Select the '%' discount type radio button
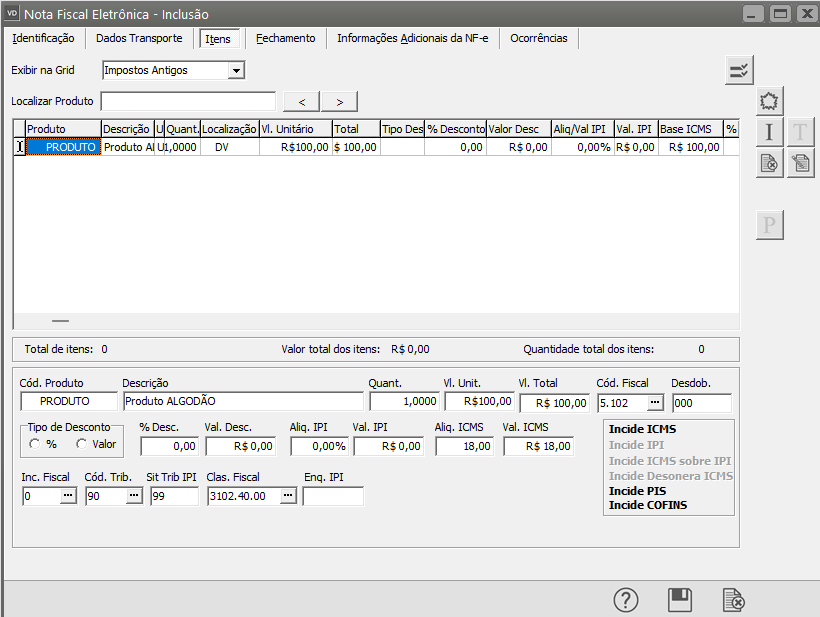 click(36, 444)
